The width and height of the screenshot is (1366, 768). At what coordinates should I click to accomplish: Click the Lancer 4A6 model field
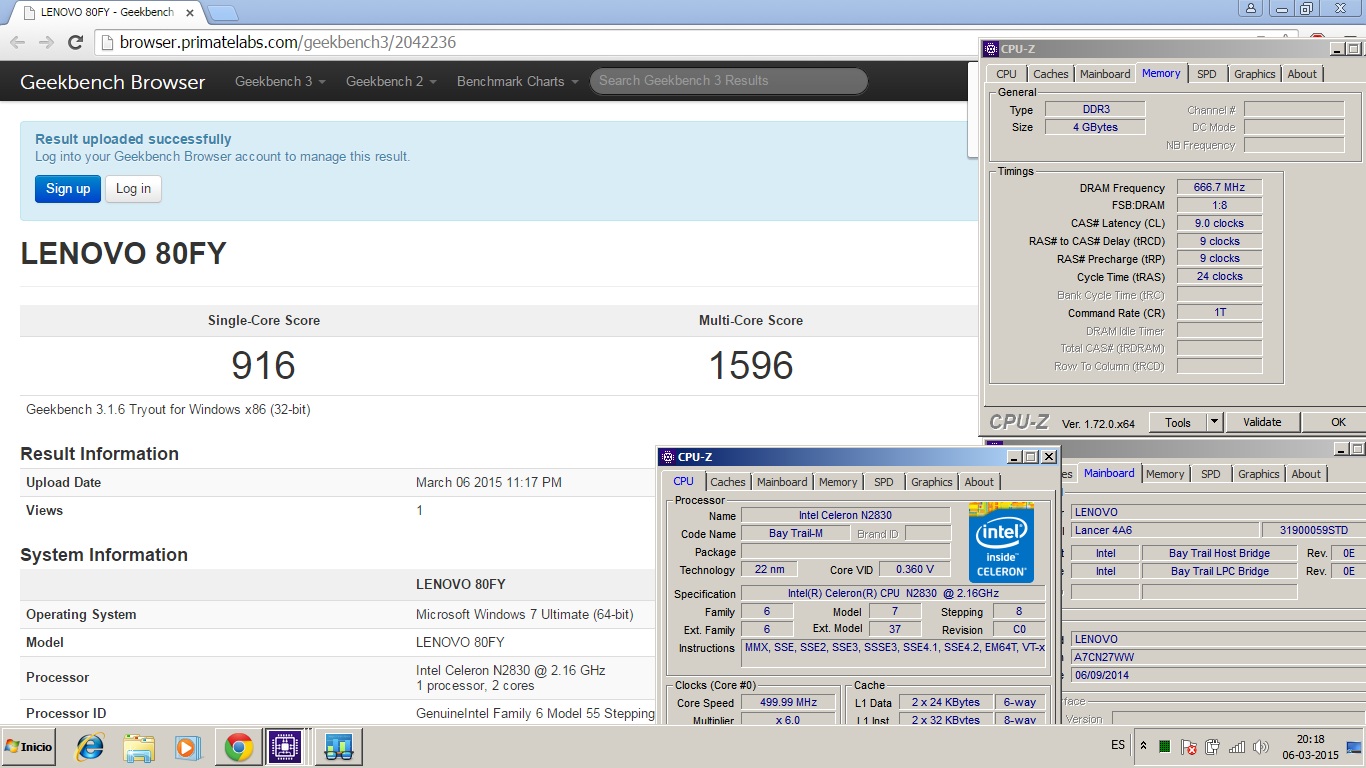(1165, 530)
